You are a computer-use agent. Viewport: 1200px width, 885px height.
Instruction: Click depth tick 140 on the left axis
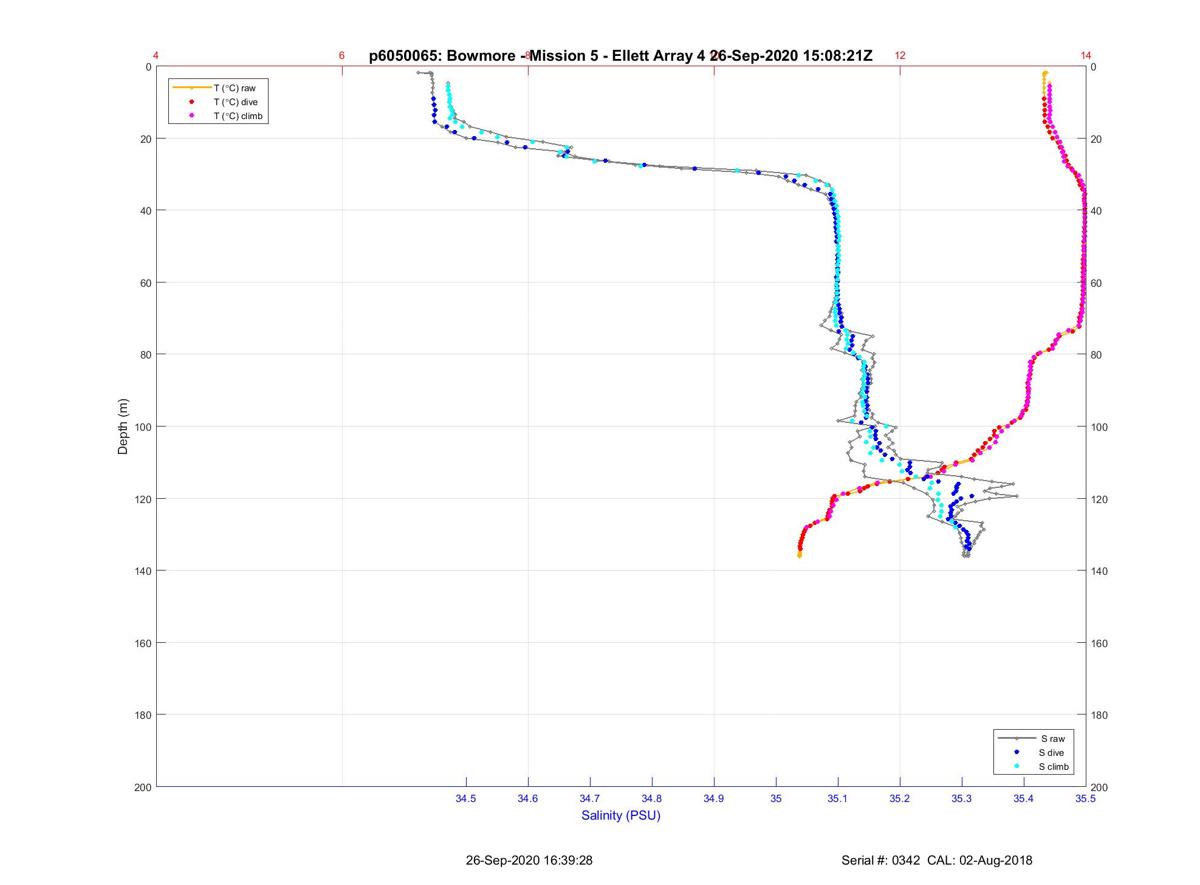142,571
